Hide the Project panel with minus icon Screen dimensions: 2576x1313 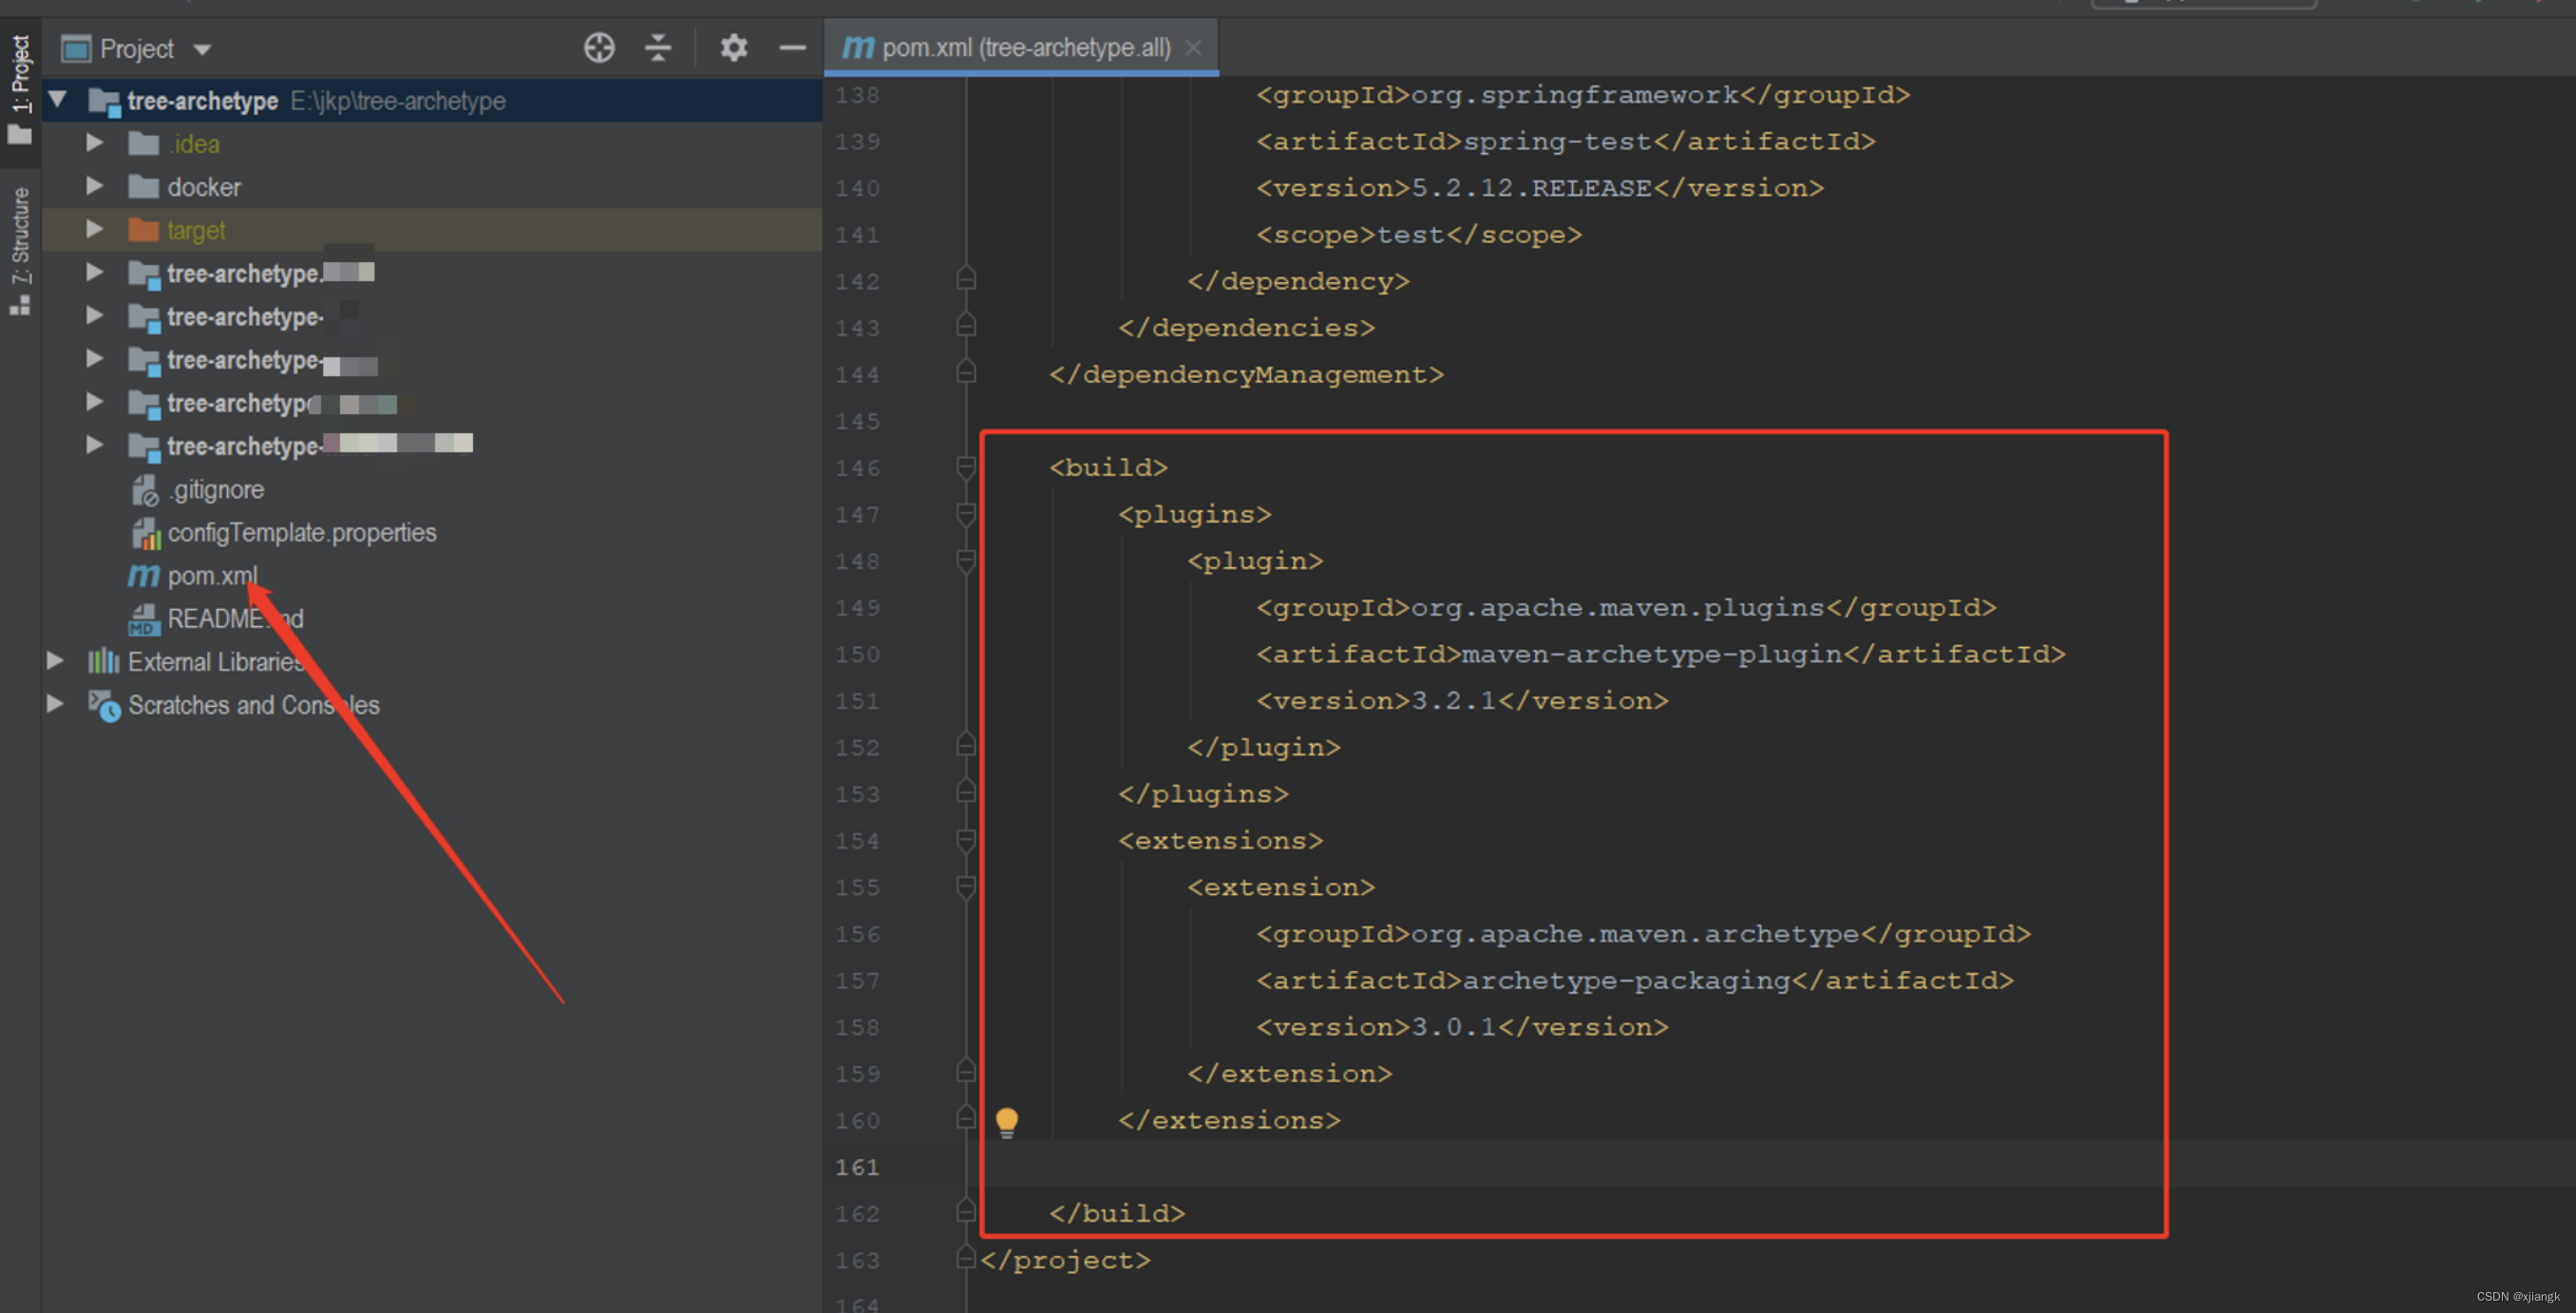pyautogui.click(x=792, y=48)
